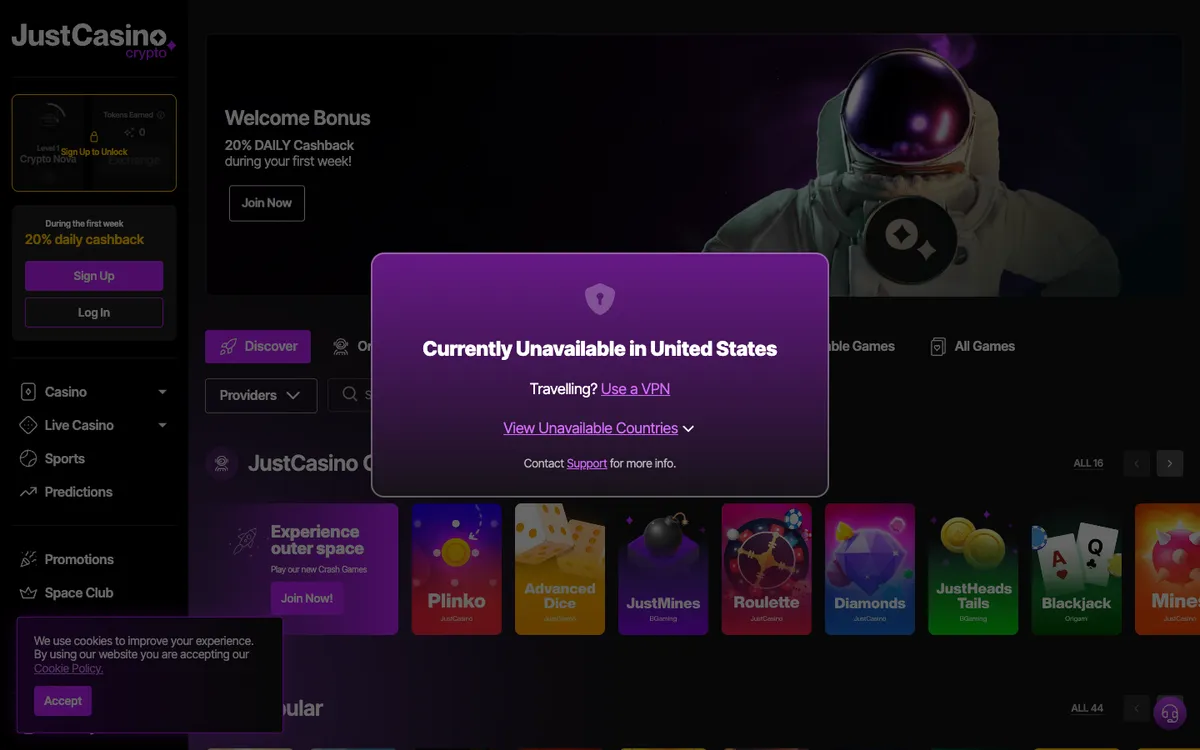Image resolution: width=1200 pixels, height=750 pixels.
Task: Open the Blackjack game thumbnail
Action: point(1077,569)
